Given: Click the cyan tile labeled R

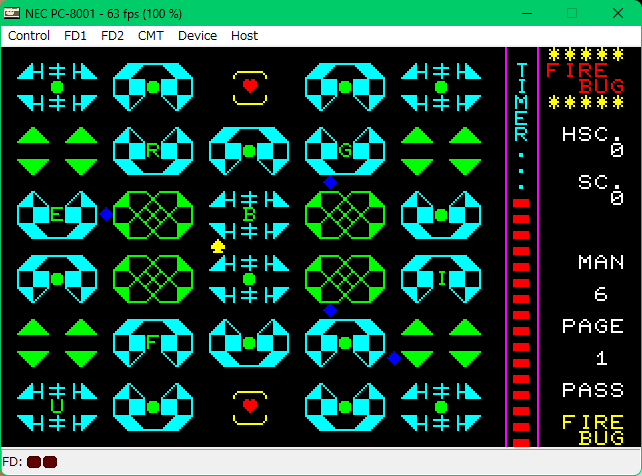Looking at the screenshot, I should [x=153, y=151].
